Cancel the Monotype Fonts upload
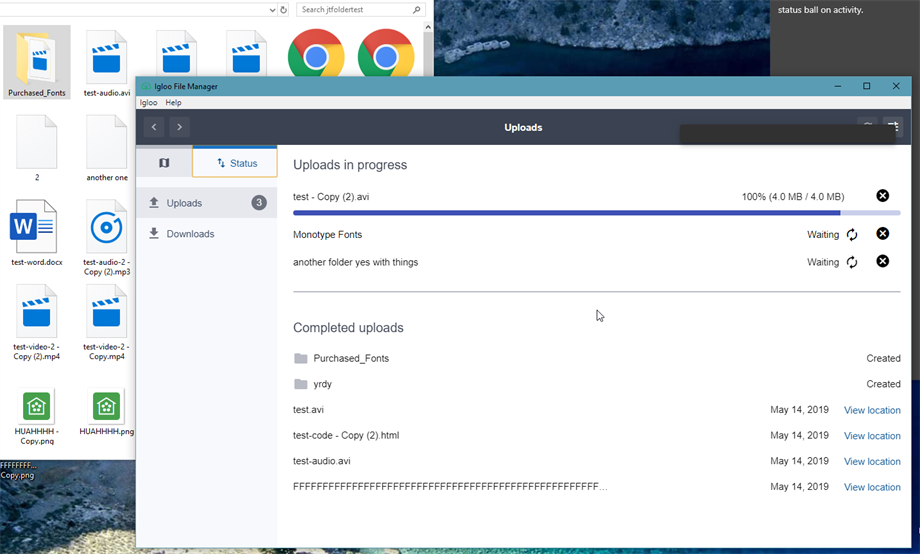This screenshot has width=920, height=554. pos(882,234)
